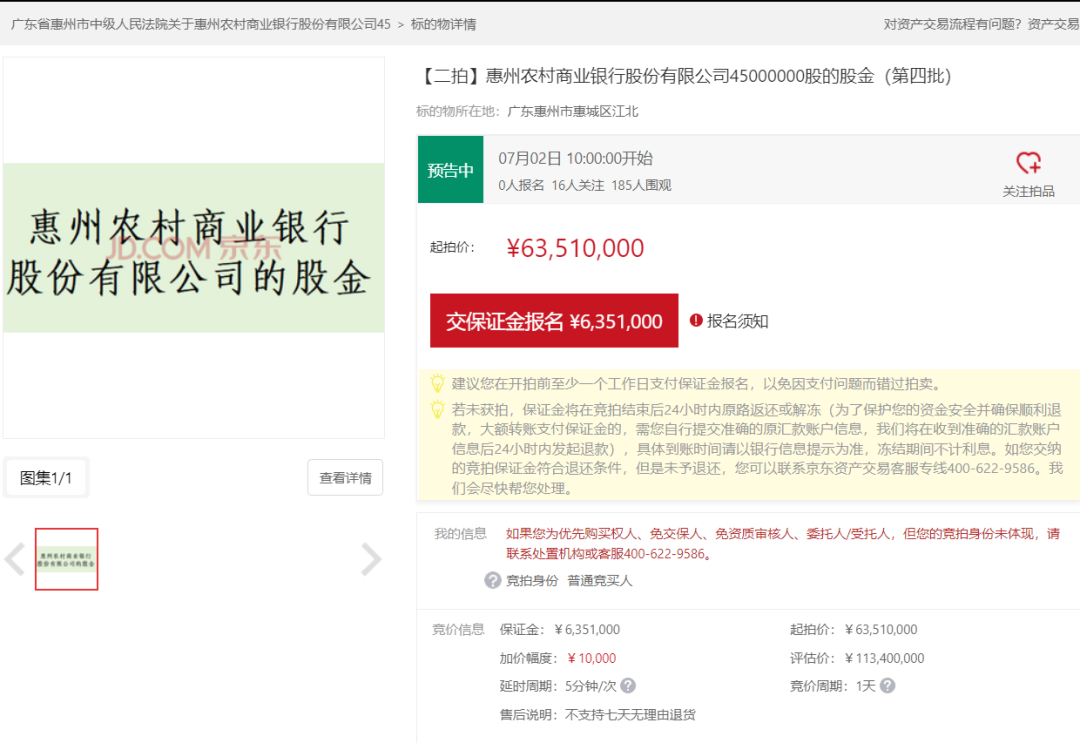This screenshot has width=1080, height=743.
Task: Select the small bank share thumbnail
Action: click(67, 559)
